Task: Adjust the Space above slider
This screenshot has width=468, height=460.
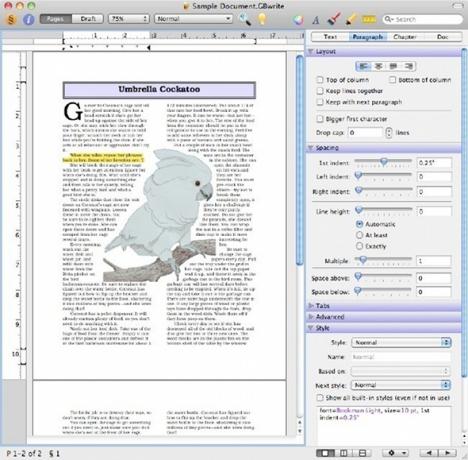Action: [x=383, y=277]
